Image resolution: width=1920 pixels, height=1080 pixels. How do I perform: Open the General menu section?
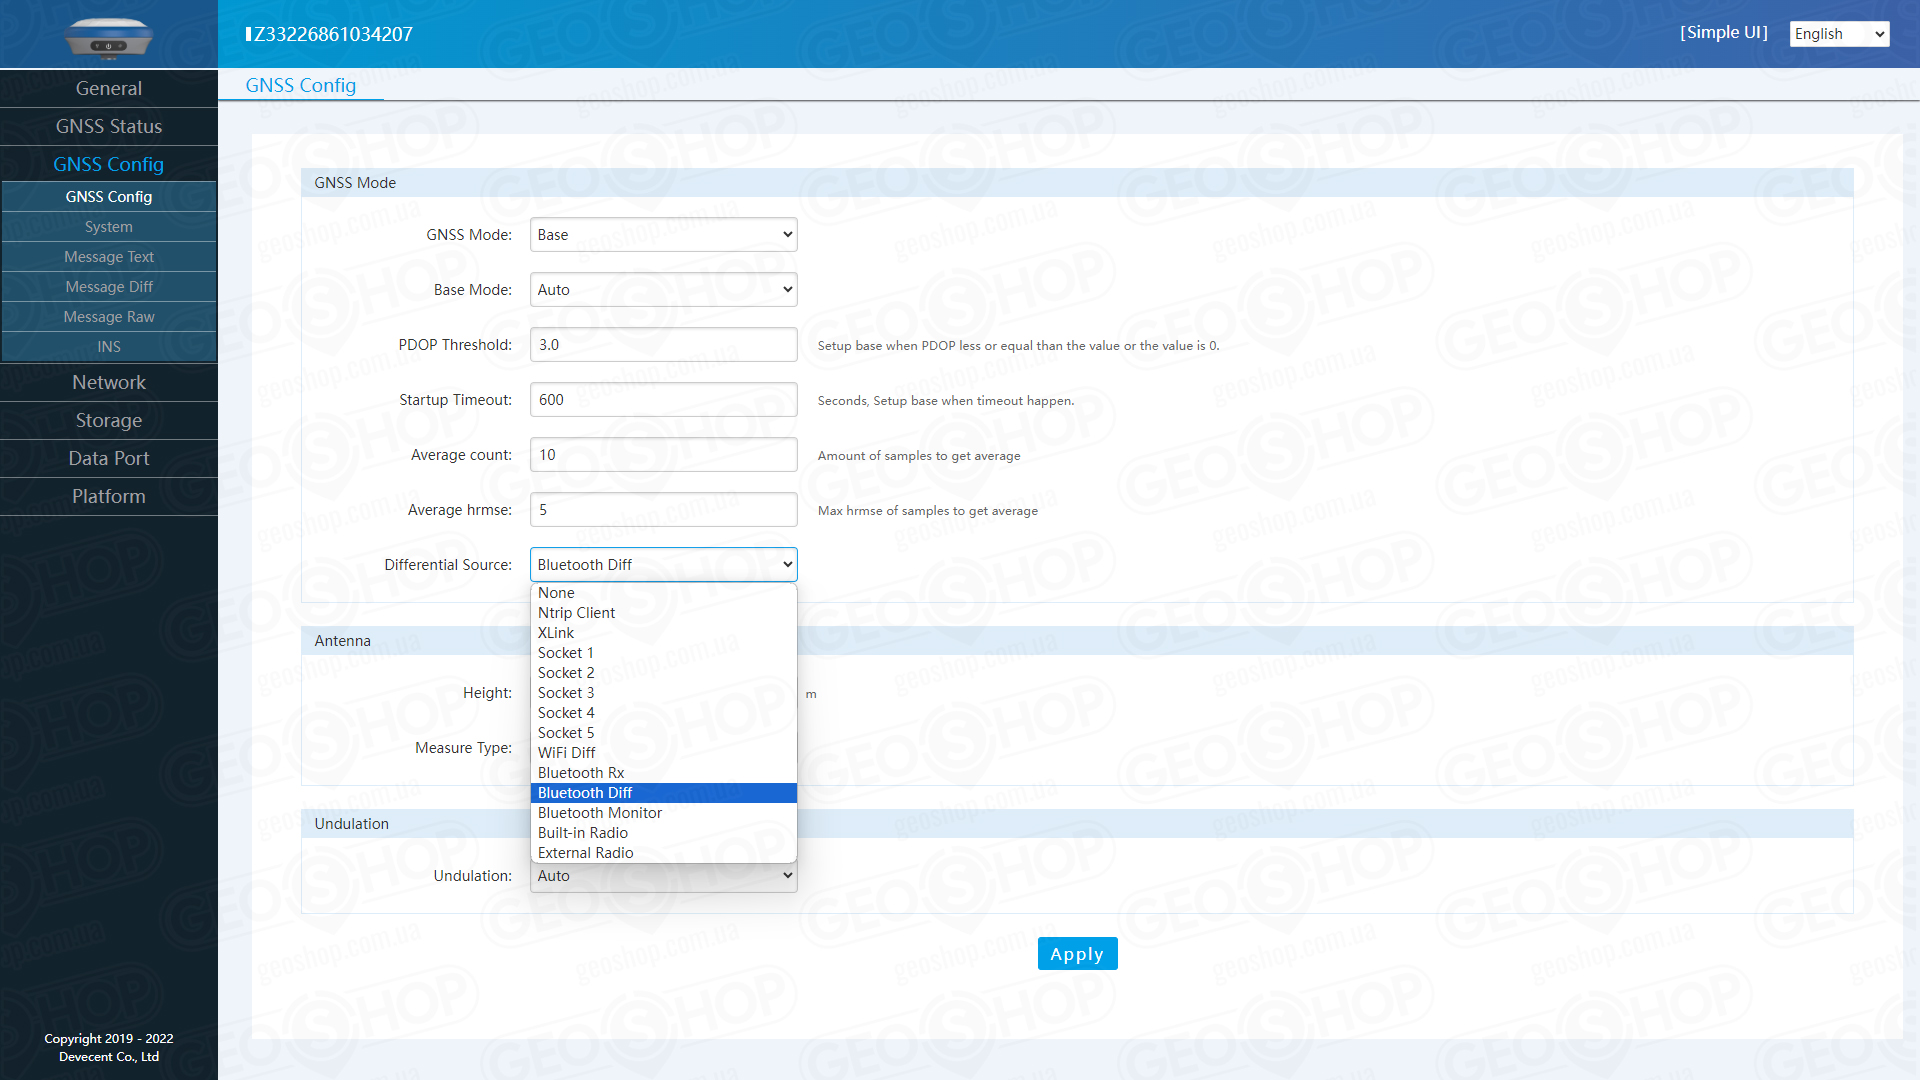[x=108, y=88]
